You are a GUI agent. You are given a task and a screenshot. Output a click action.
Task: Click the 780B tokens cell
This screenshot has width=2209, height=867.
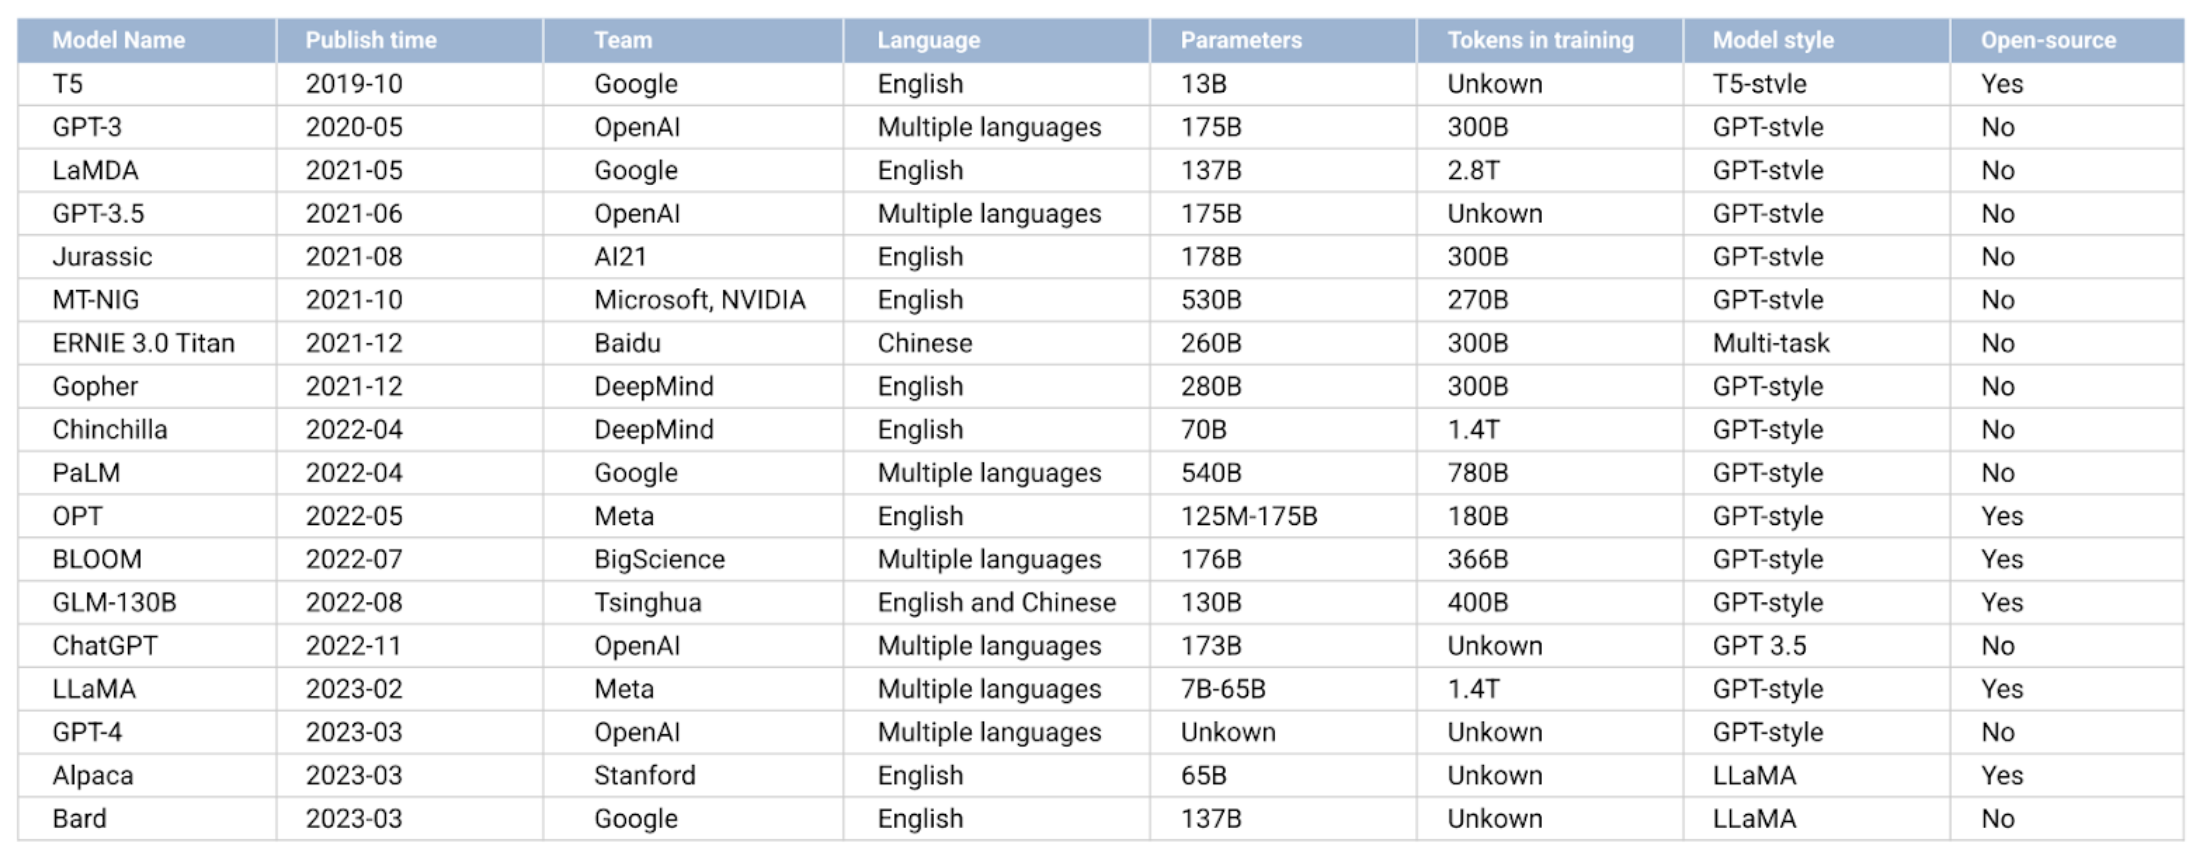tap(1550, 473)
